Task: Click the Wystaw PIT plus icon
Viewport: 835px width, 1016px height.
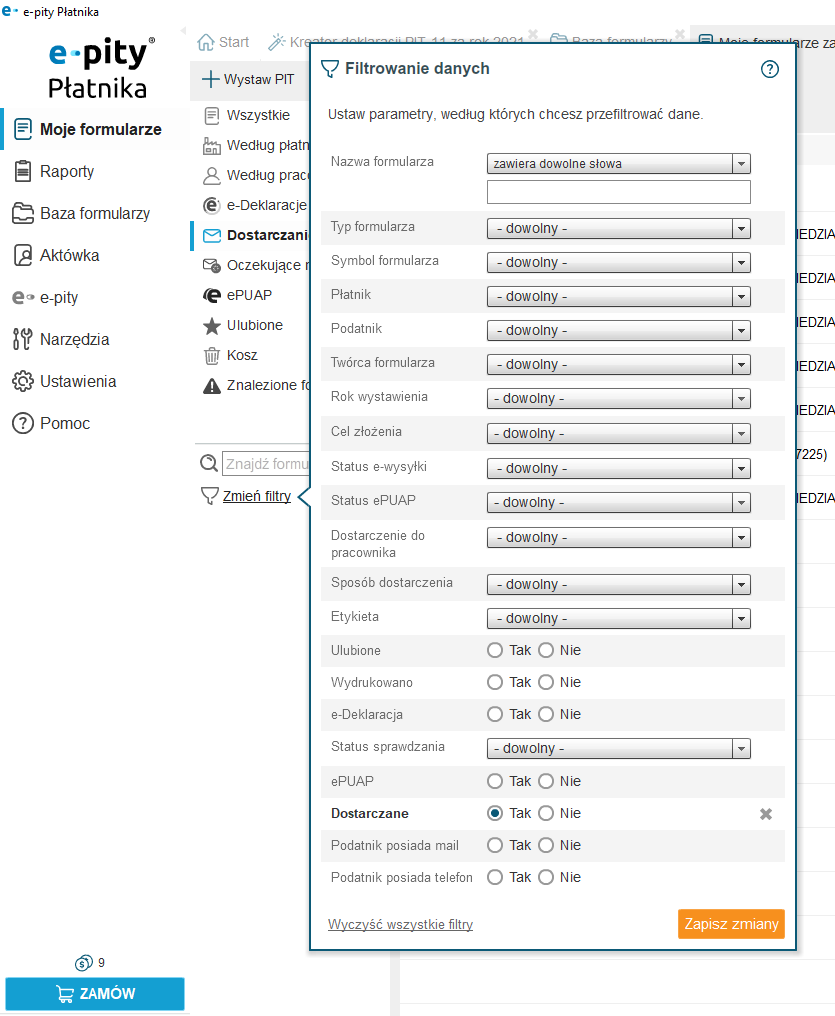Action: click(211, 79)
